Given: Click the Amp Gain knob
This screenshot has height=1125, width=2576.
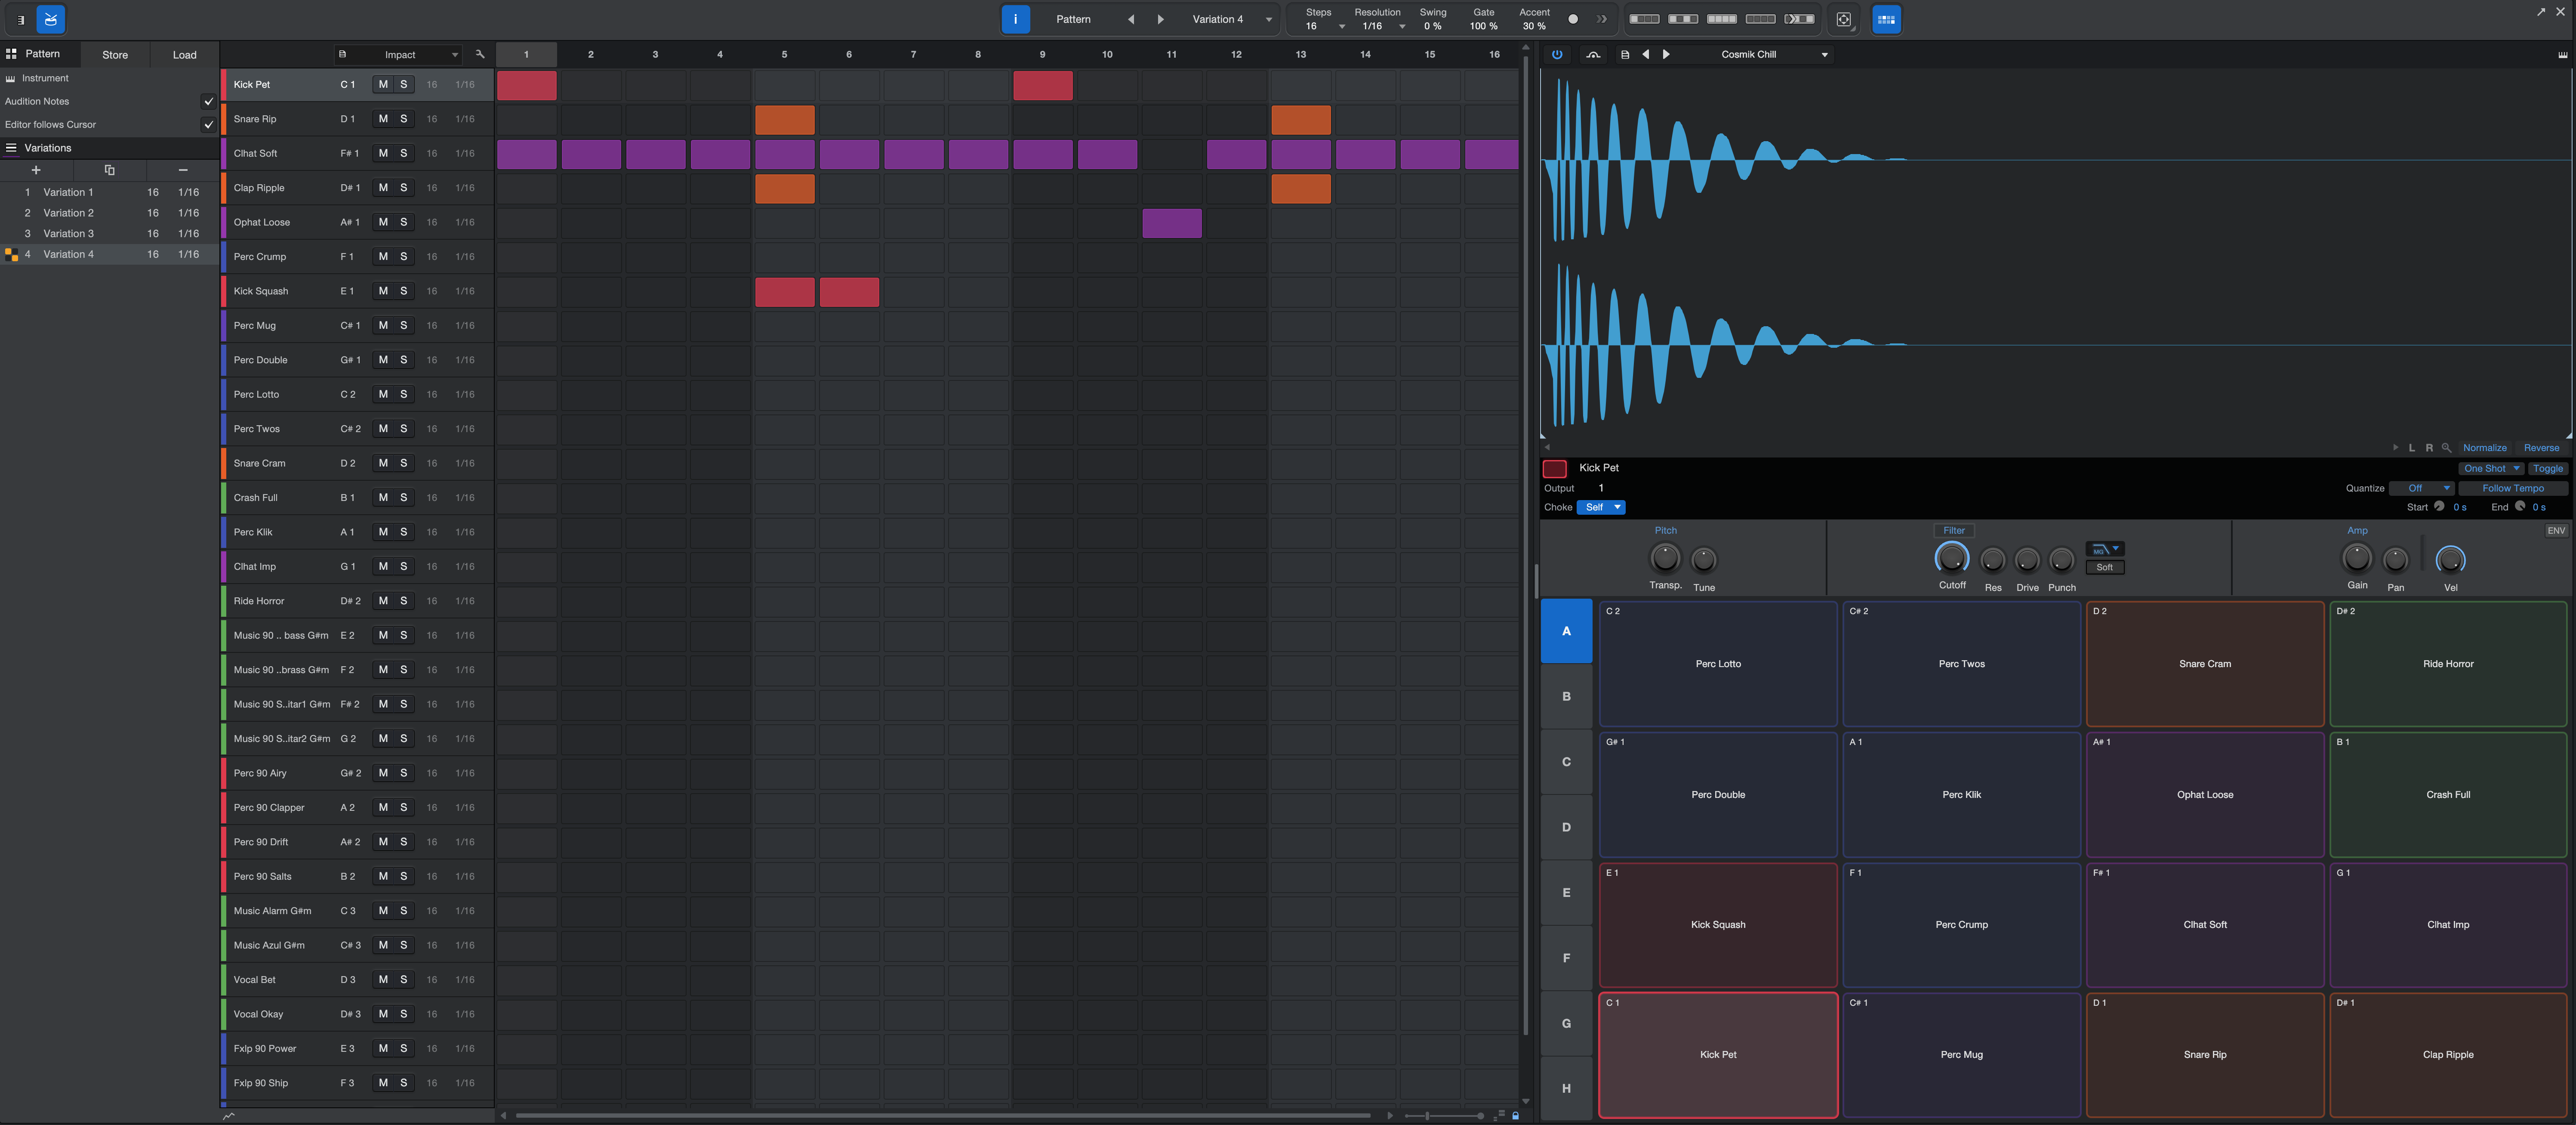Looking at the screenshot, I should pyautogui.click(x=2357, y=558).
